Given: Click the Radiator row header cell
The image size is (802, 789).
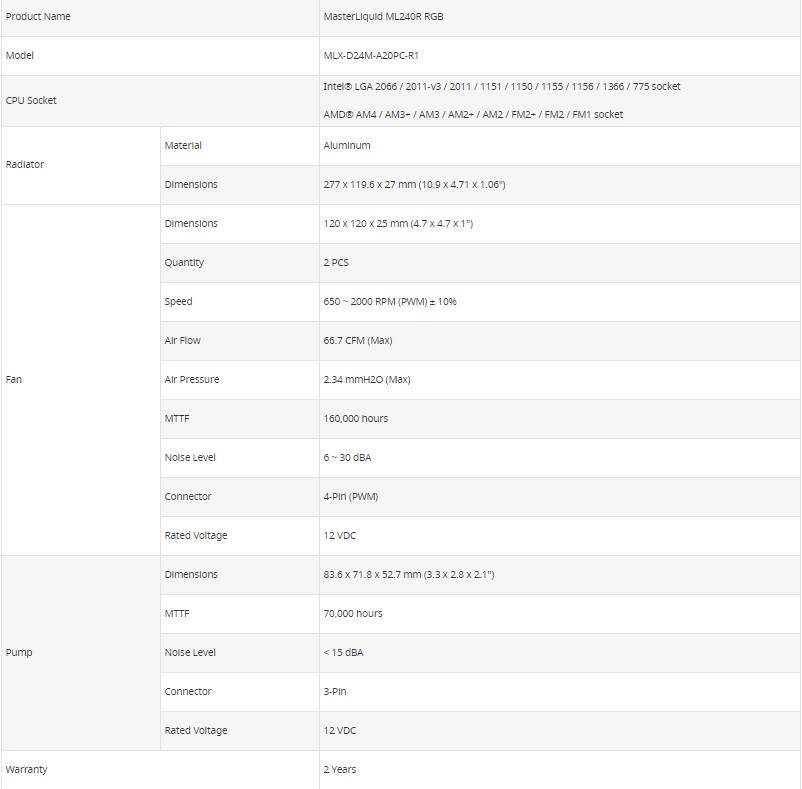Looking at the screenshot, I should click(25, 165).
